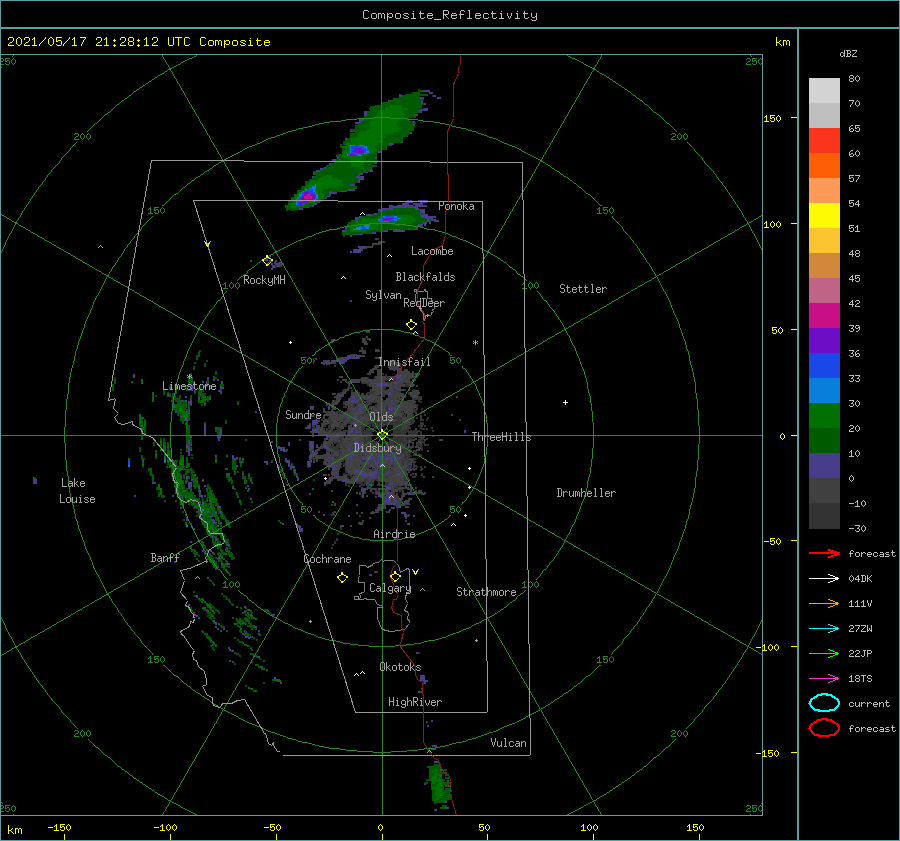Screen dimensions: 900x841
Task: Click the RockyMH label
Action: [x=264, y=280]
